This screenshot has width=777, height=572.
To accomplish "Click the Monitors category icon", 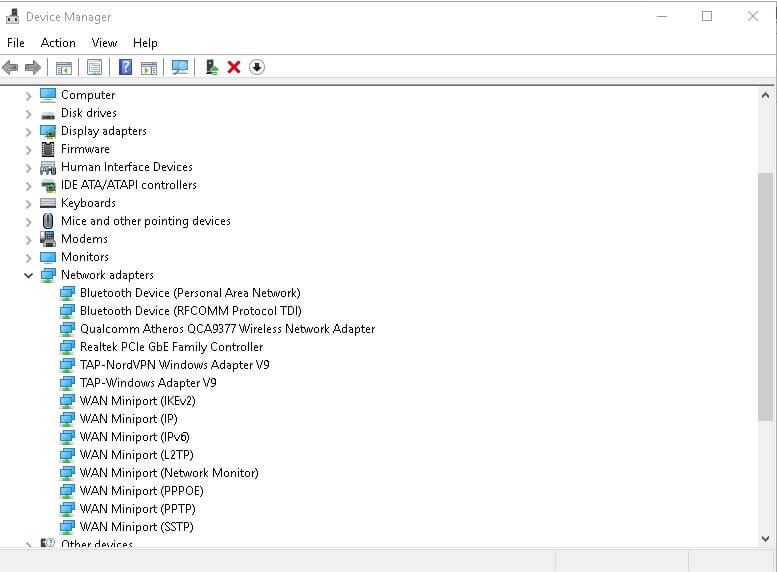I will click(48, 257).
